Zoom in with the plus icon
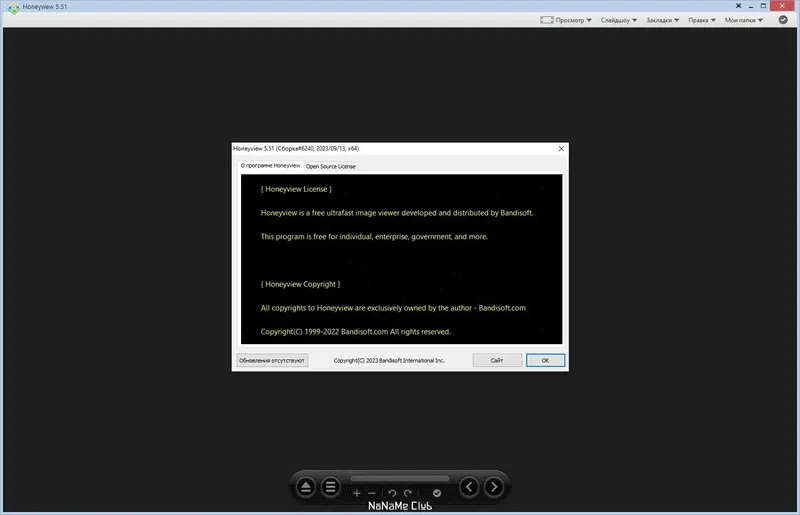The image size is (800, 515). (x=357, y=493)
